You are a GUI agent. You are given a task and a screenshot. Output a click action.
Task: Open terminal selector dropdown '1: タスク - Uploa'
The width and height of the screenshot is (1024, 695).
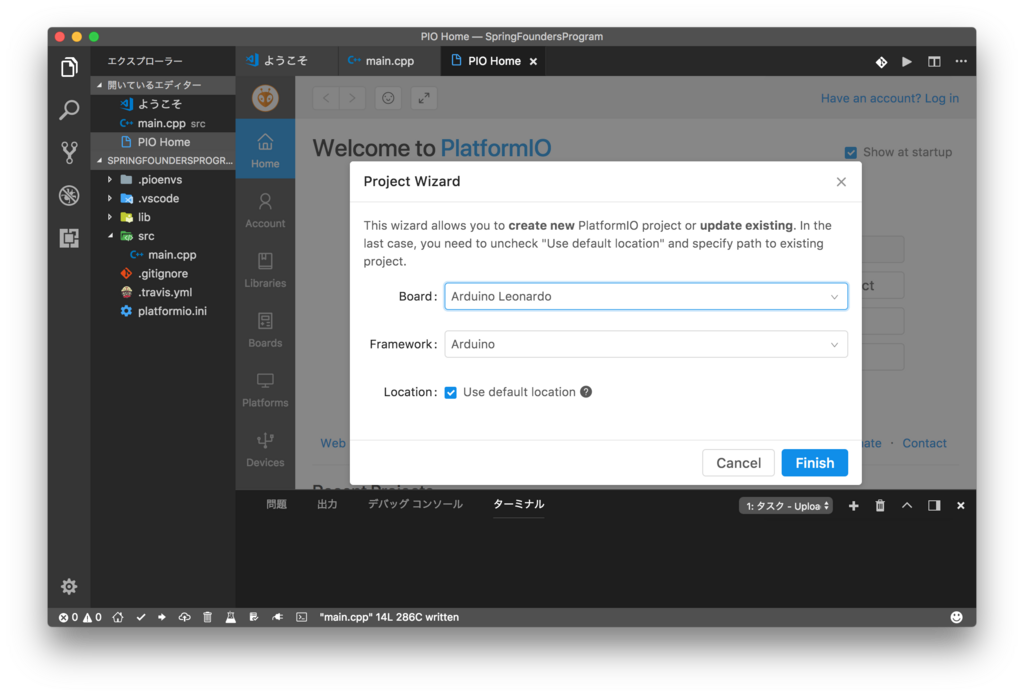coord(786,506)
